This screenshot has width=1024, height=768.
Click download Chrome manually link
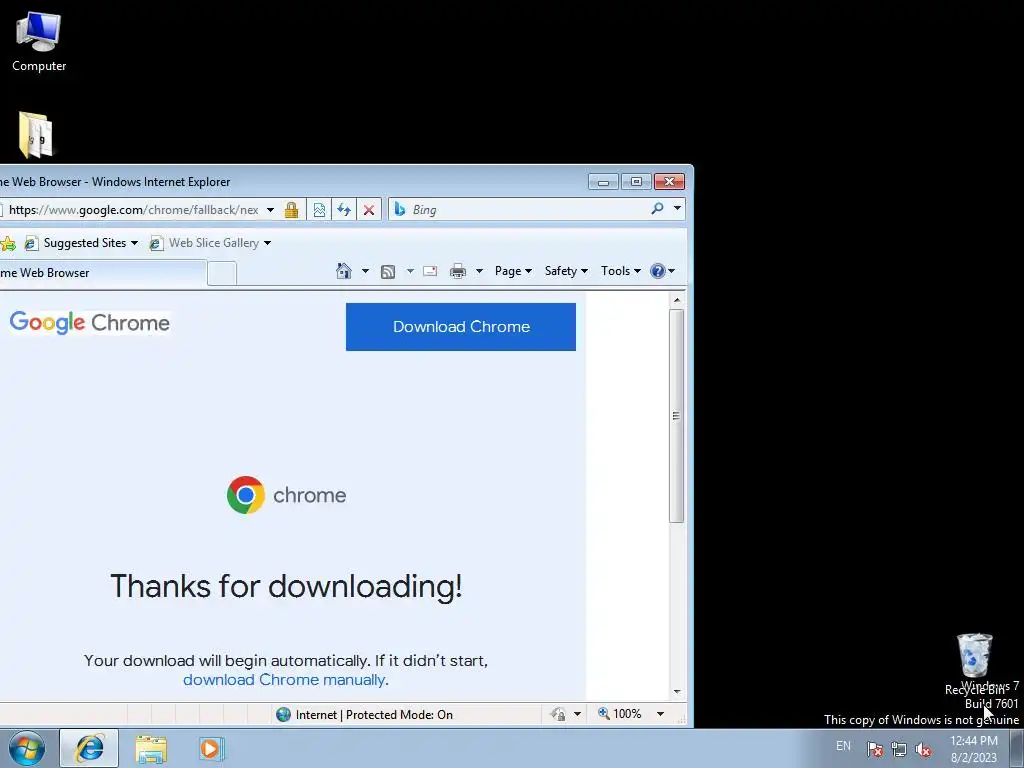click(283, 680)
